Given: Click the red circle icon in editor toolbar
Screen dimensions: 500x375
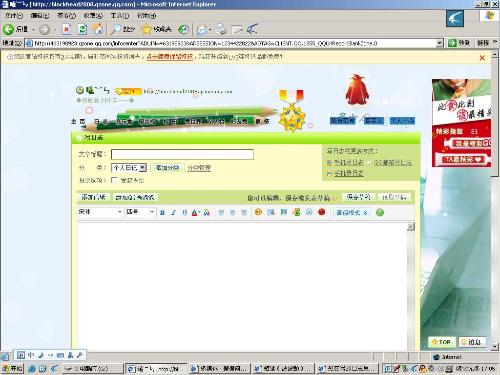Looking at the screenshot, I should 322,212.
